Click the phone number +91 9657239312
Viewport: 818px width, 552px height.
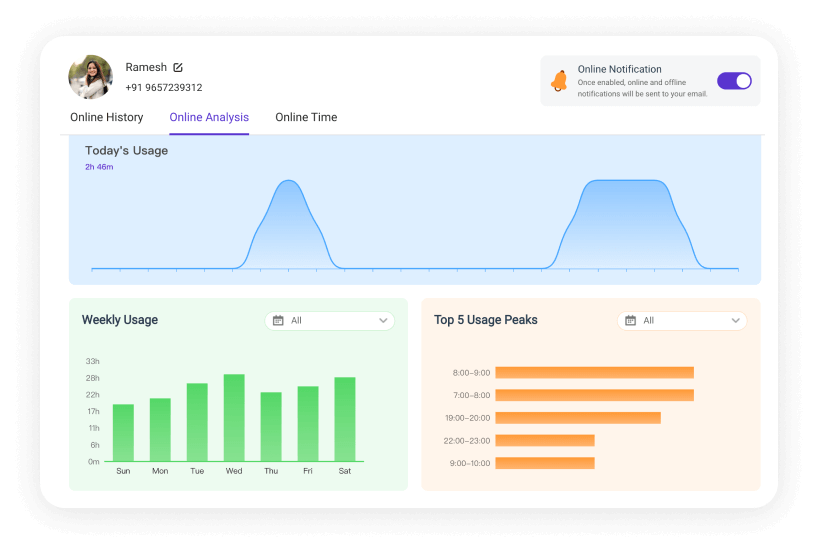tap(163, 88)
